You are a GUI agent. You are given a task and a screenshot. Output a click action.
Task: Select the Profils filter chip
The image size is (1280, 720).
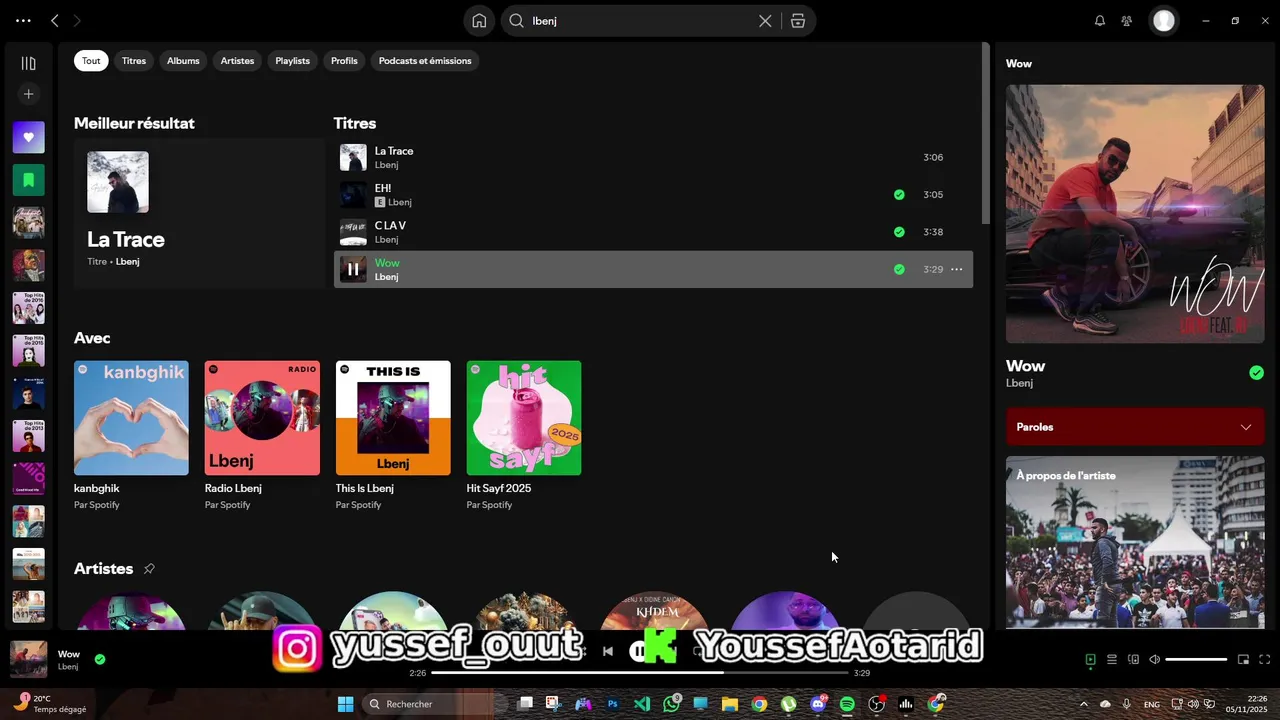pos(344,61)
